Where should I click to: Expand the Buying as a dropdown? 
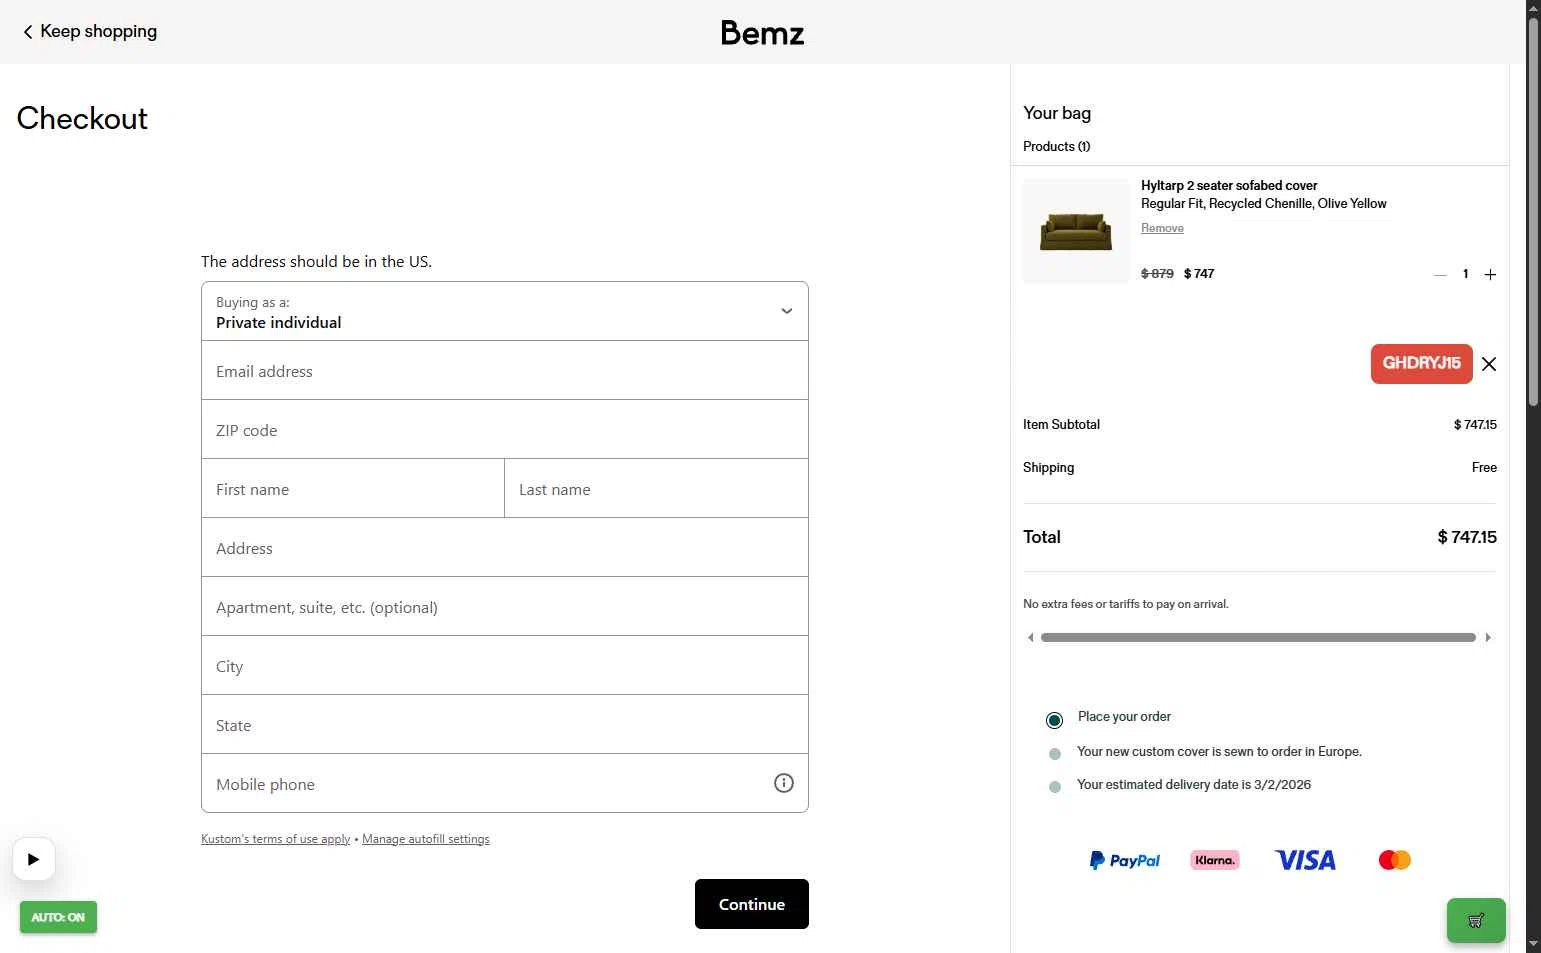point(504,312)
